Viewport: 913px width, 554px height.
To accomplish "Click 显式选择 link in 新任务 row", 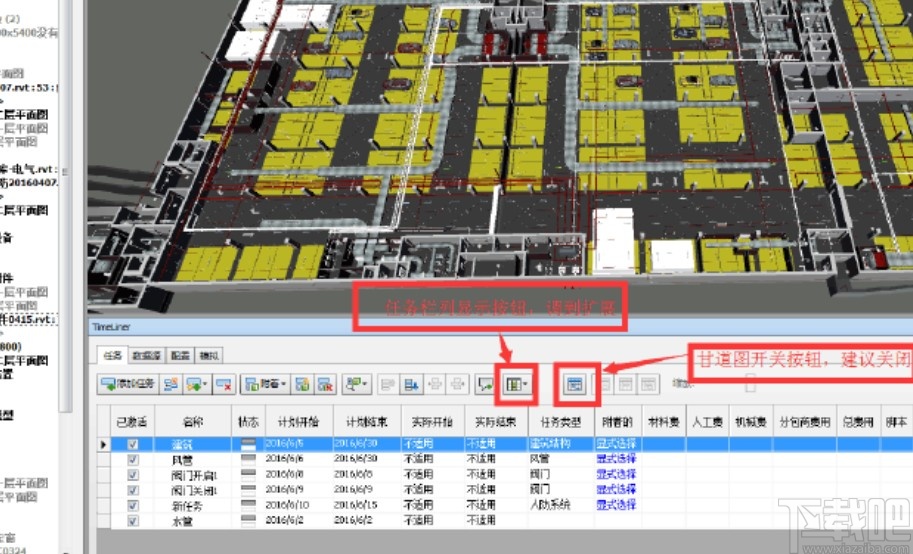I will [x=616, y=504].
